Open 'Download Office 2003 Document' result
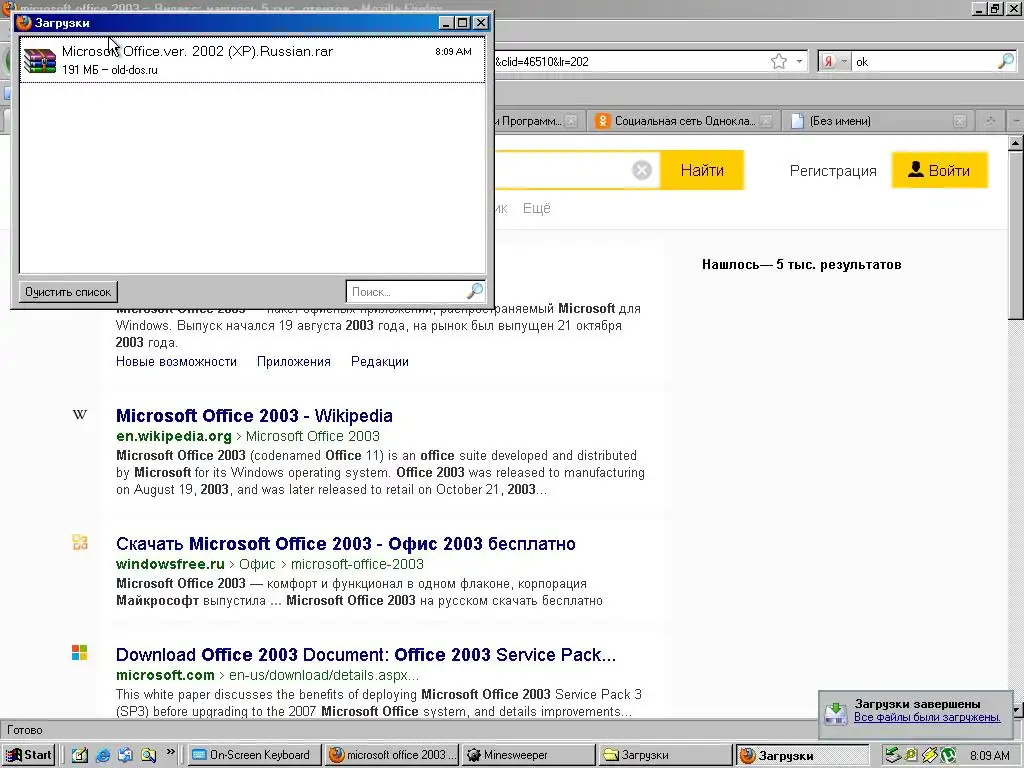This screenshot has height=768, width=1024. point(366,655)
